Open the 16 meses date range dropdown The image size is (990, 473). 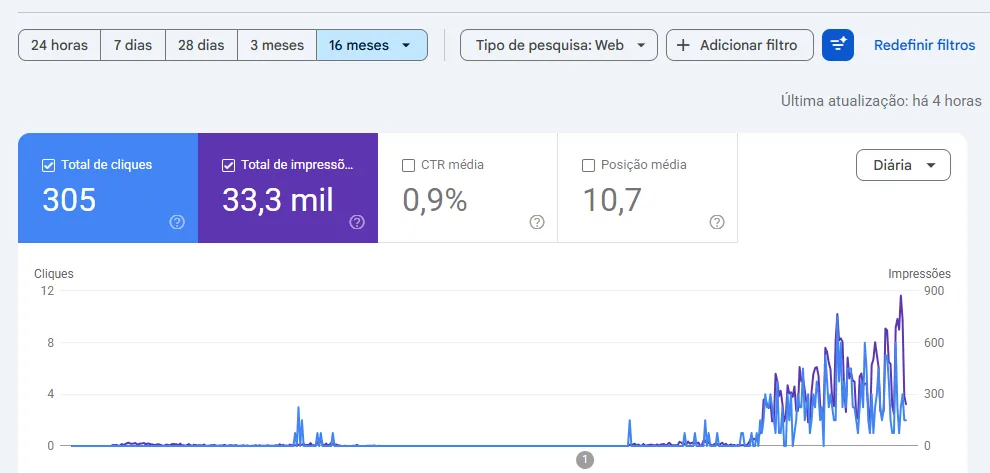point(372,45)
